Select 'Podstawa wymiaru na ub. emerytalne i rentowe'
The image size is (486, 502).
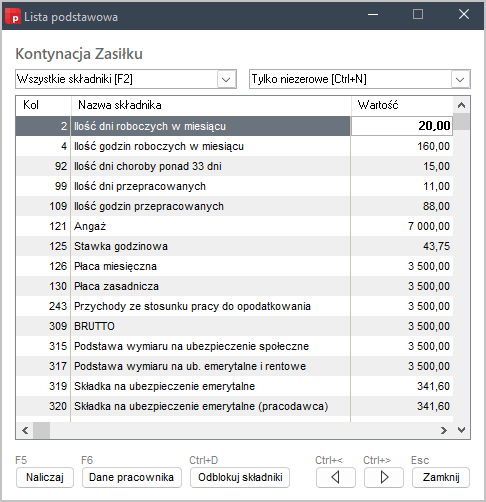(234, 366)
